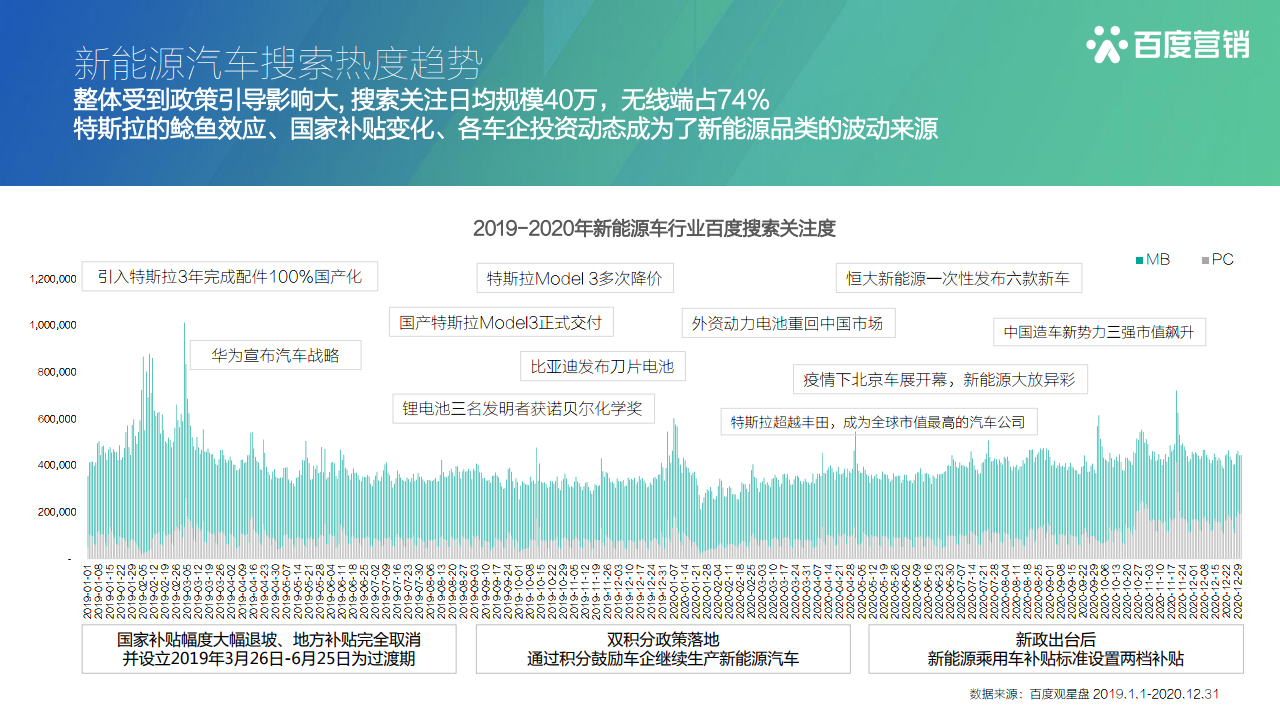Click the MB legend label
The image size is (1280, 720).
[1158, 260]
